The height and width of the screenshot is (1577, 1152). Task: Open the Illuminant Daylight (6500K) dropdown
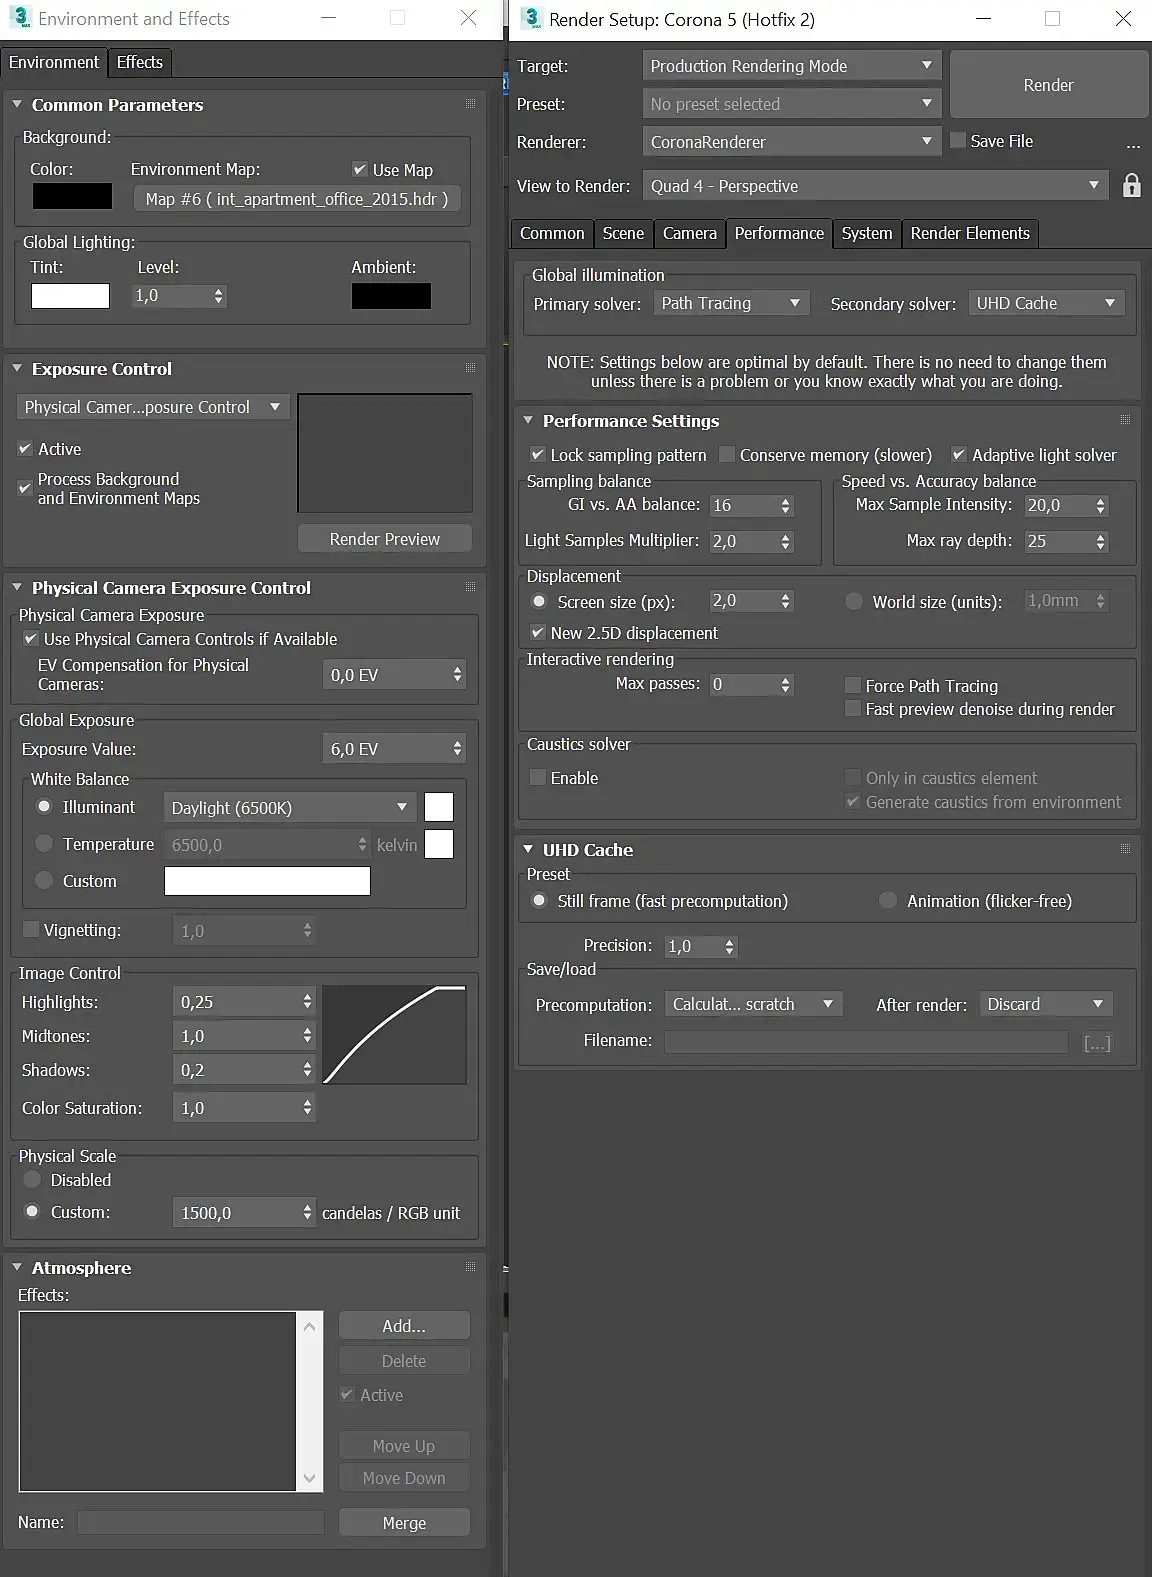[290, 808]
